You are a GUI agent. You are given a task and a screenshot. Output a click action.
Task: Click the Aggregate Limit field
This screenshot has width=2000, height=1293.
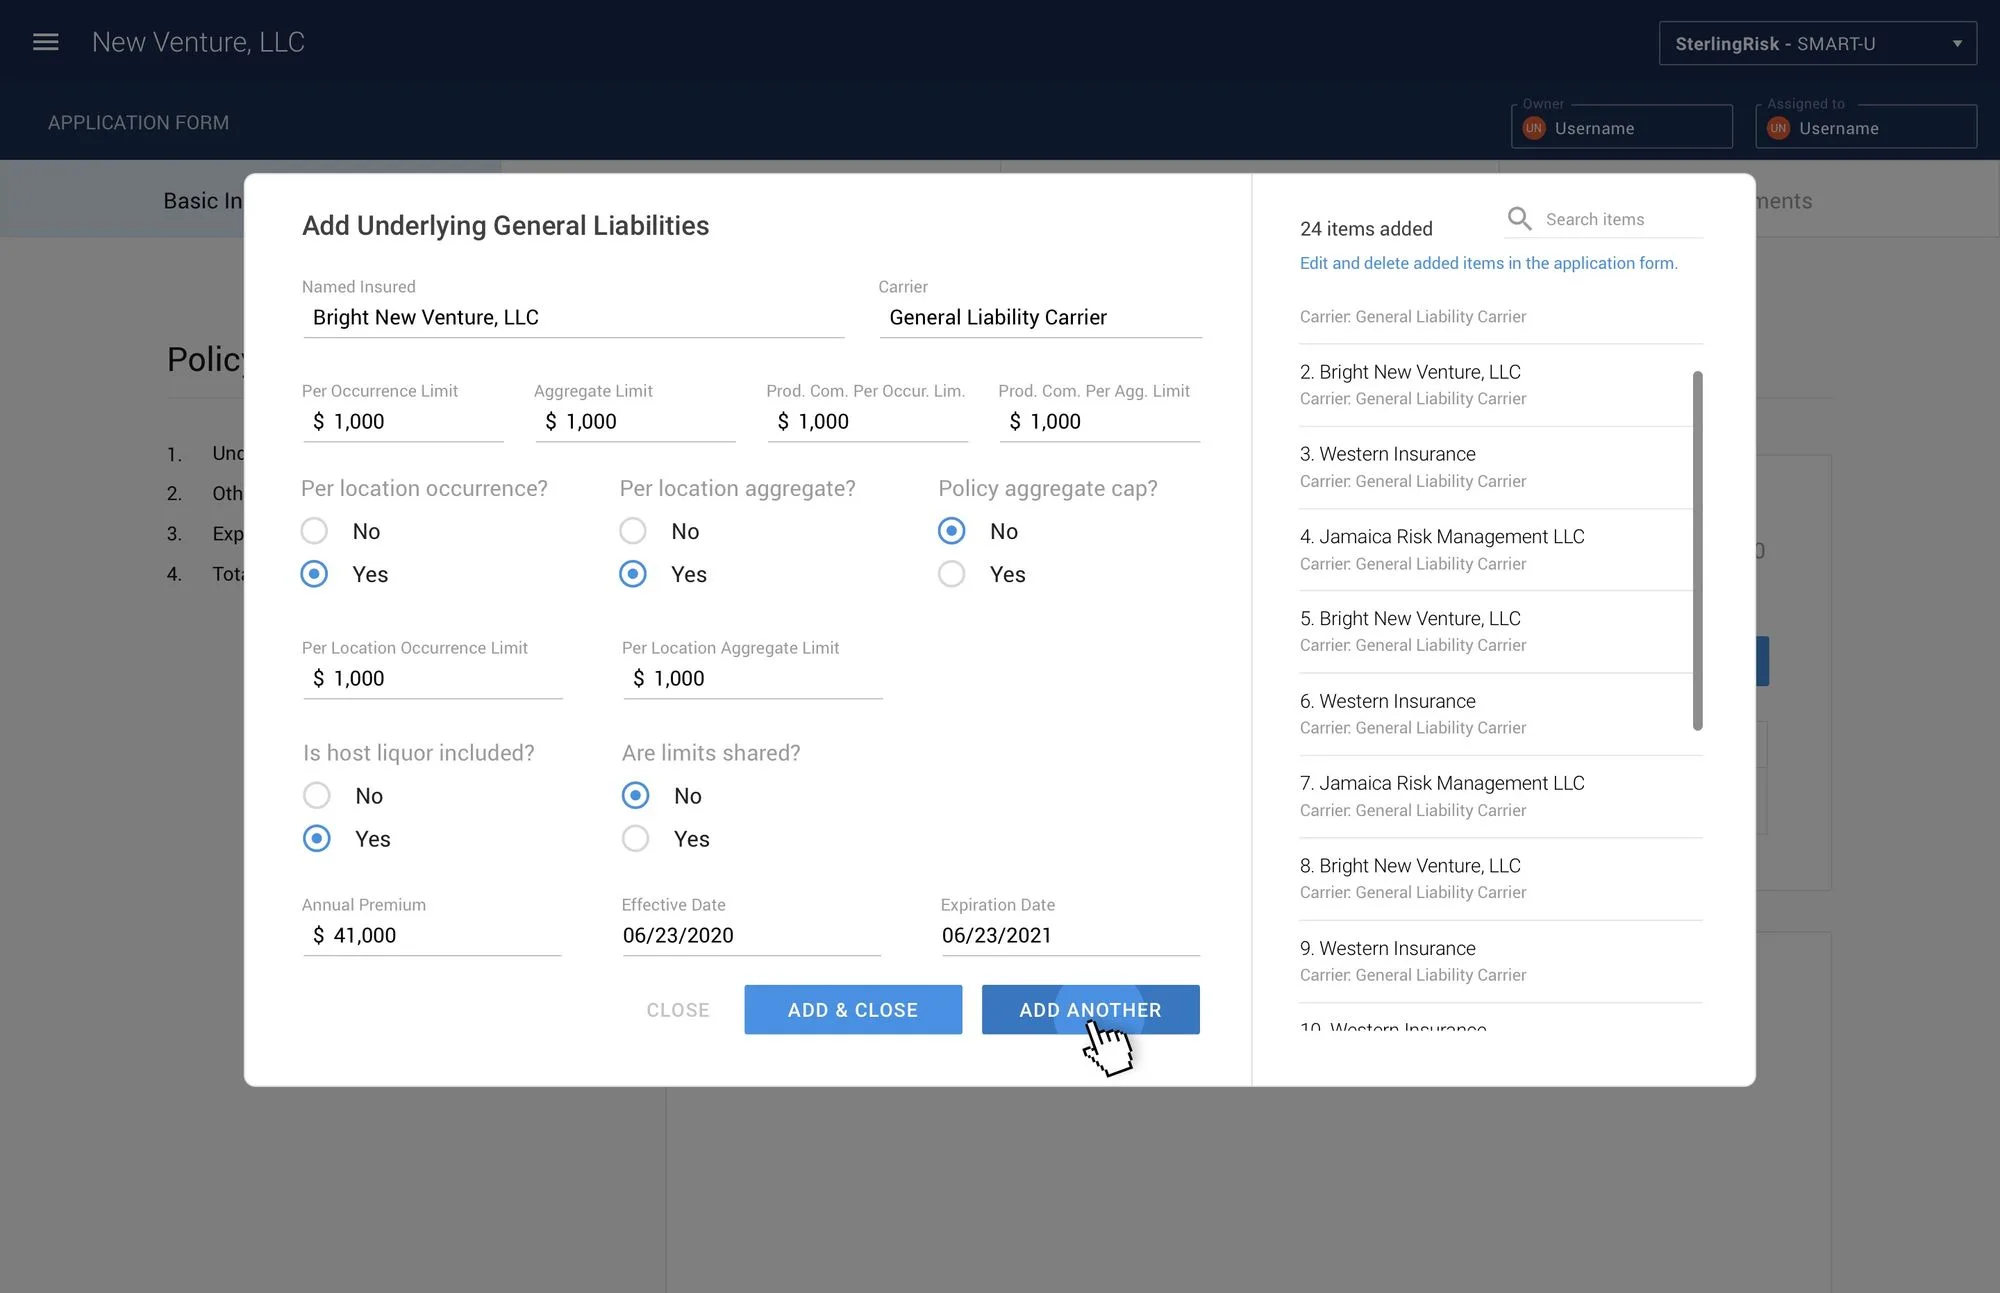[x=635, y=422]
